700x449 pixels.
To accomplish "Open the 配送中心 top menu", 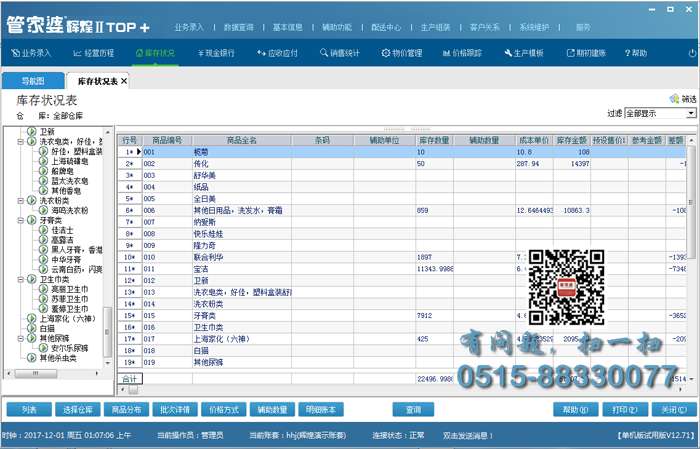I will [386, 27].
